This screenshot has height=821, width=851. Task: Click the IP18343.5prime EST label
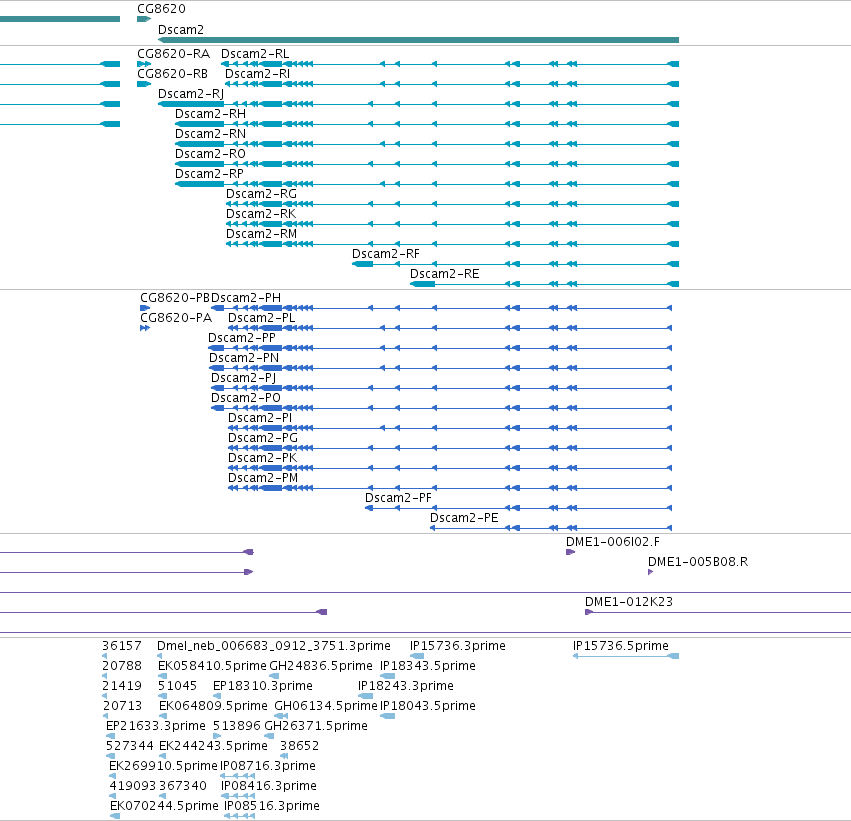[428, 666]
